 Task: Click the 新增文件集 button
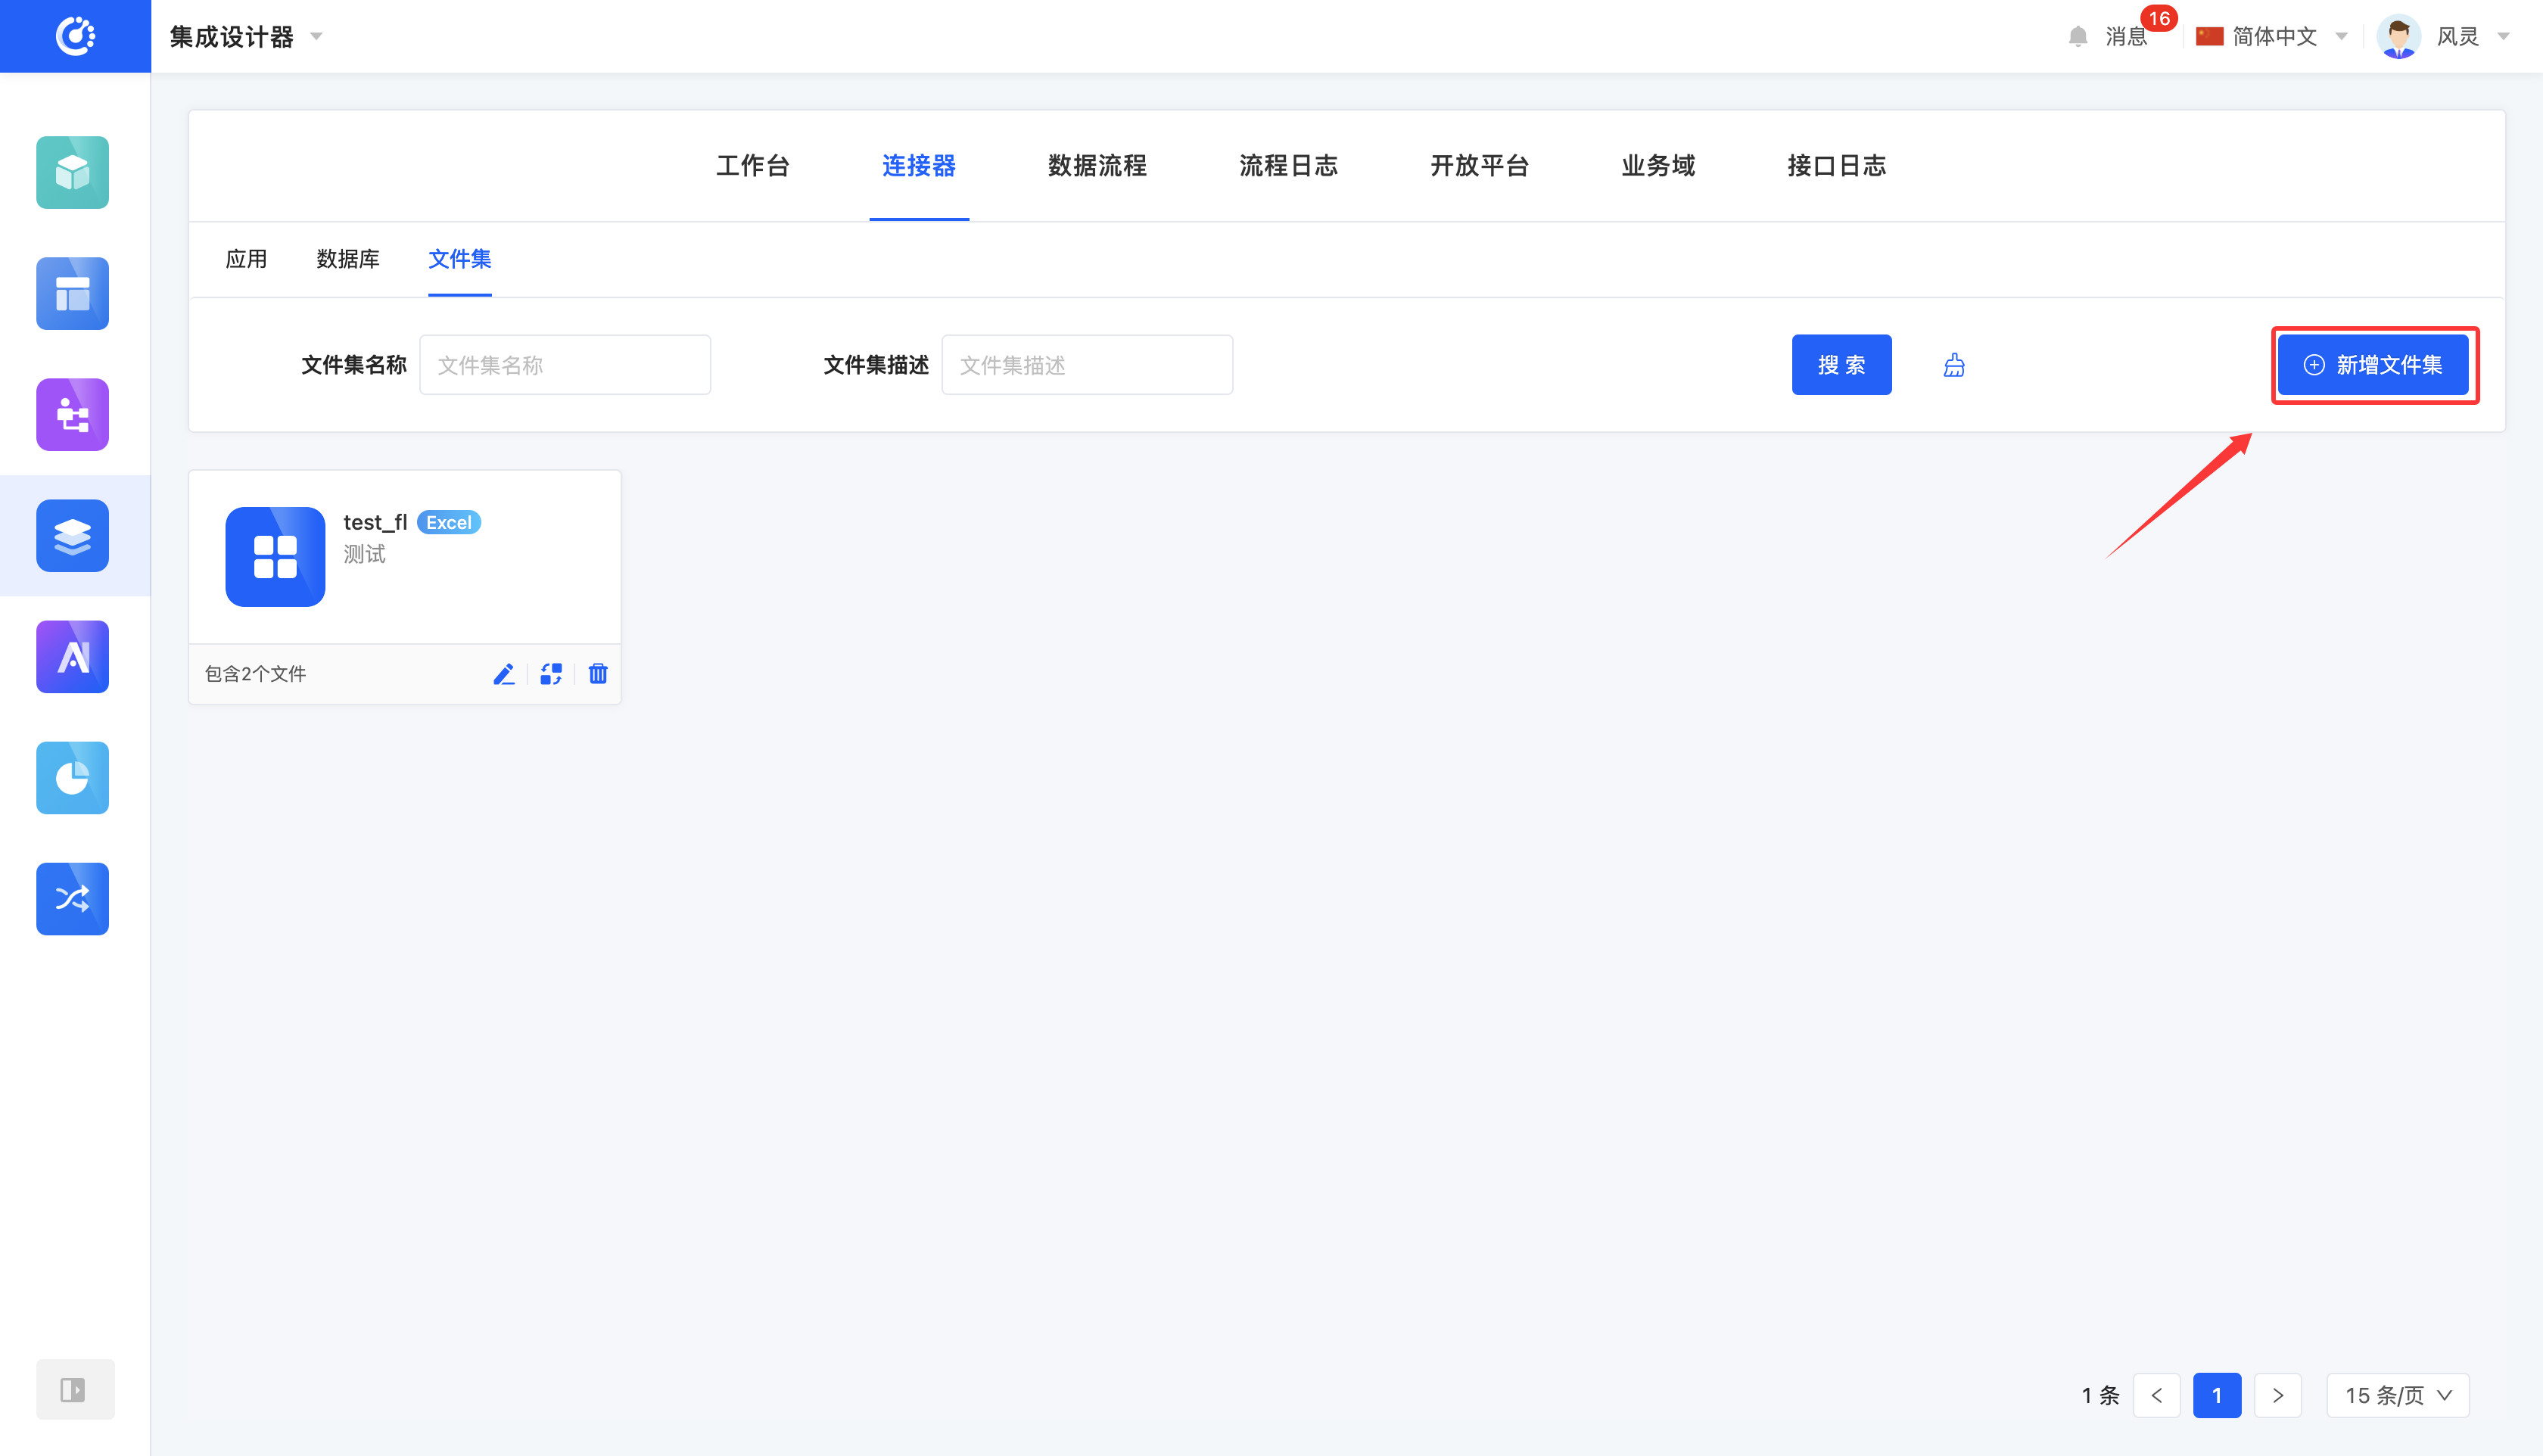(x=2373, y=365)
